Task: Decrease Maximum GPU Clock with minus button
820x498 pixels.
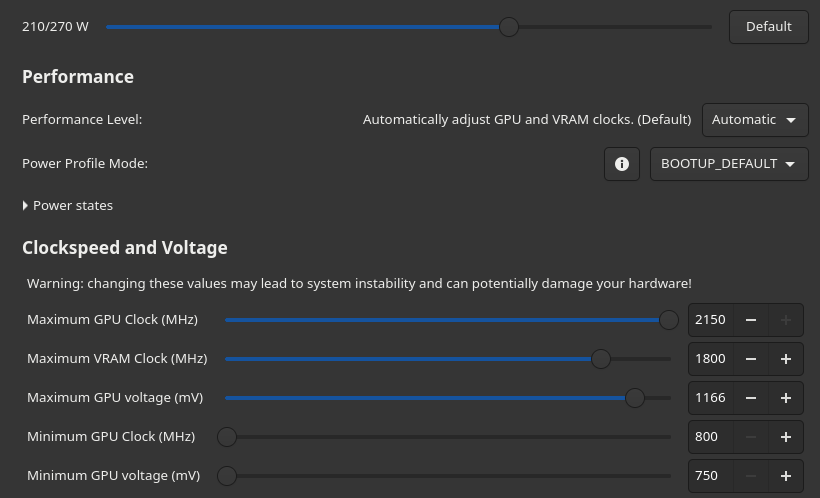Action: pyautogui.click(x=751, y=320)
